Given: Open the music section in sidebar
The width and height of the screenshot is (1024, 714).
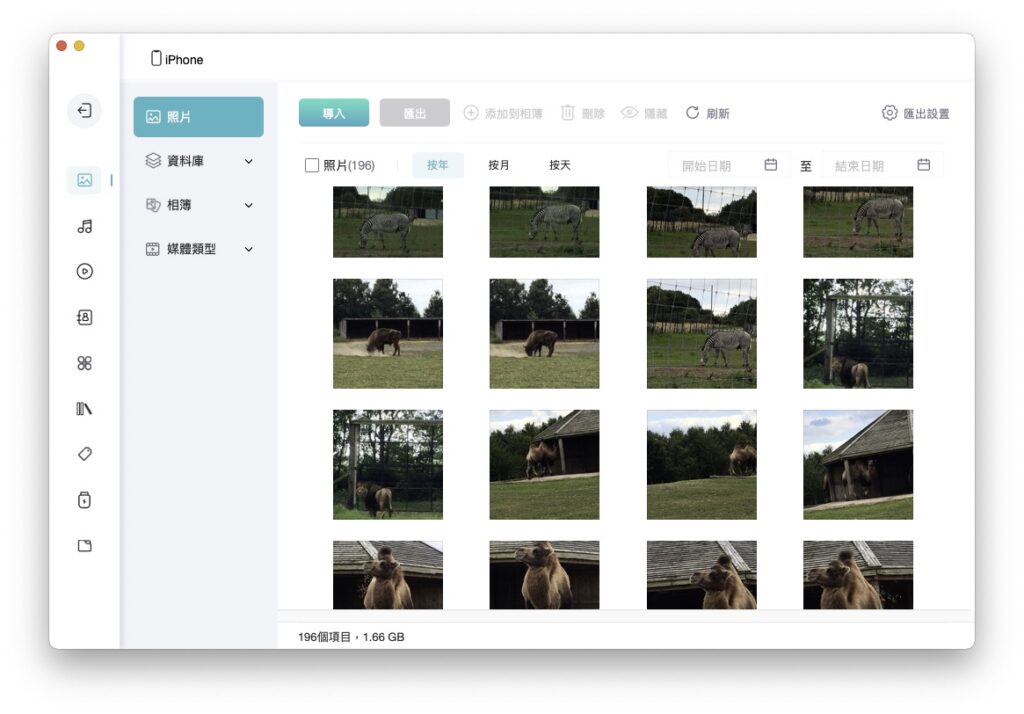Looking at the screenshot, I should (x=84, y=226).
